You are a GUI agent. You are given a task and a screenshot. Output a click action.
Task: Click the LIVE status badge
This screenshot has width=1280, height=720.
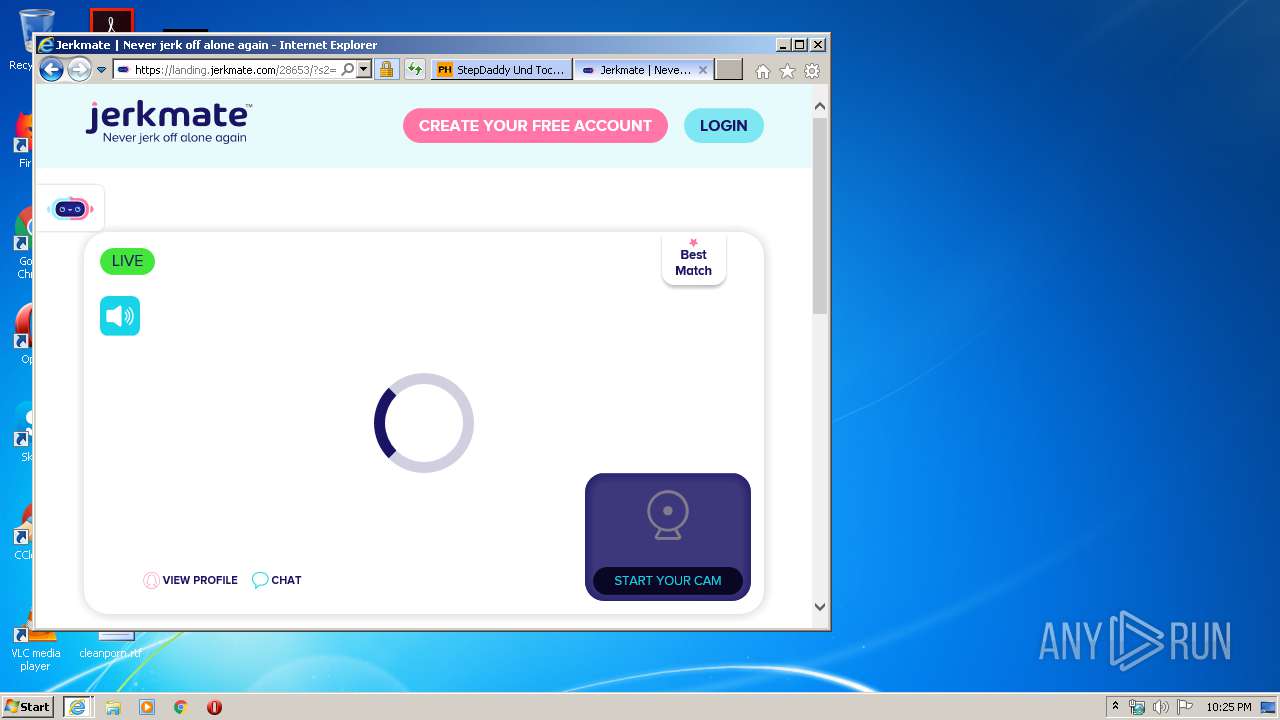pyautogui.click(x=127, y=261)
